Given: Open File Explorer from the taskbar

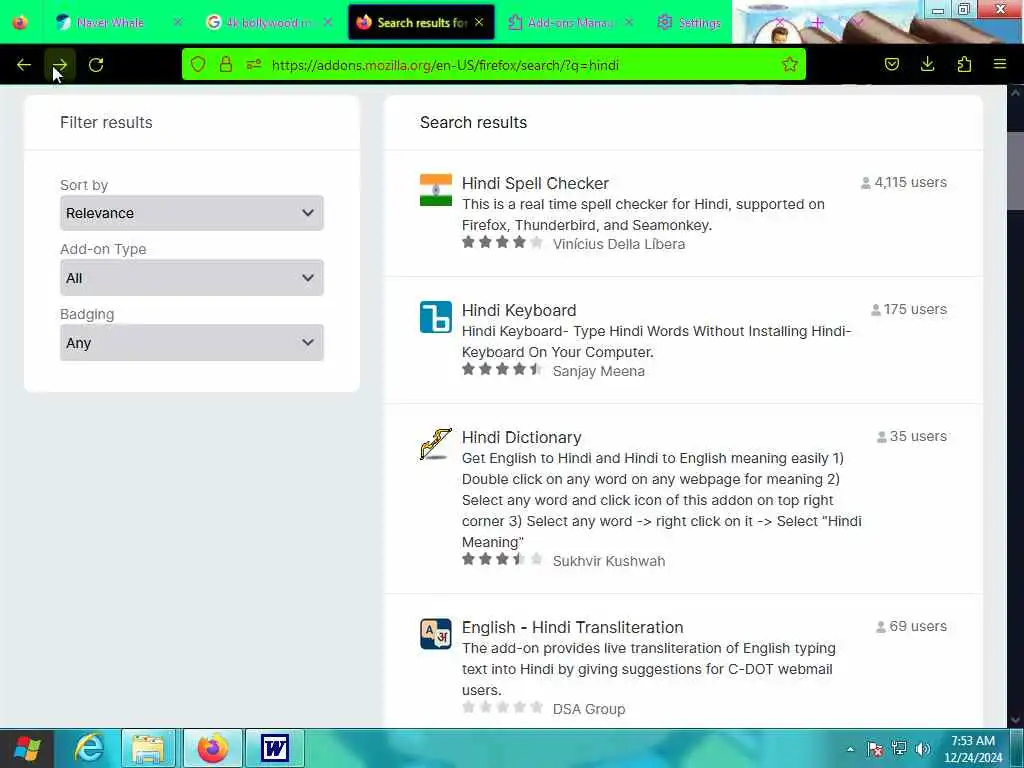Looking at the screenshot, I should pyautogui.click(x=148, y=748).
